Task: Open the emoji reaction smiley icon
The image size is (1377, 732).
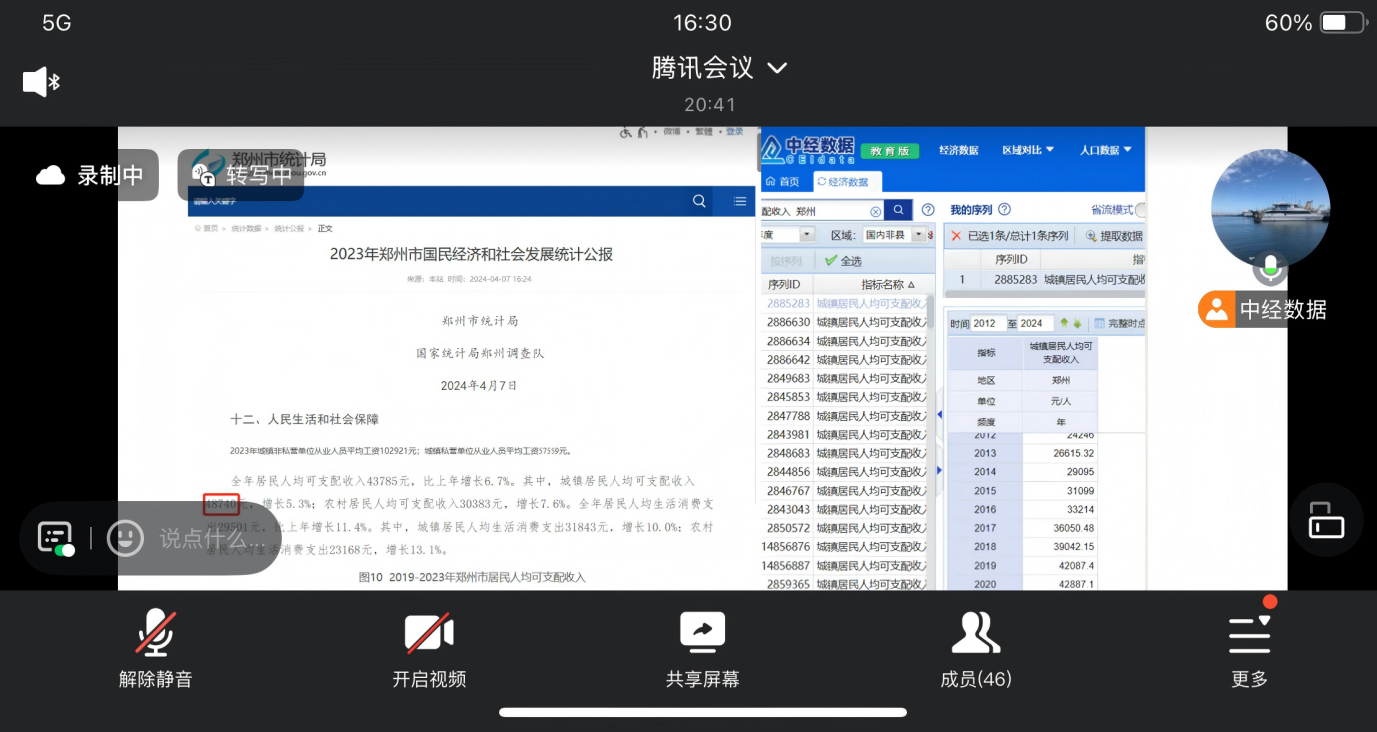Action: [x=125, y=538]
